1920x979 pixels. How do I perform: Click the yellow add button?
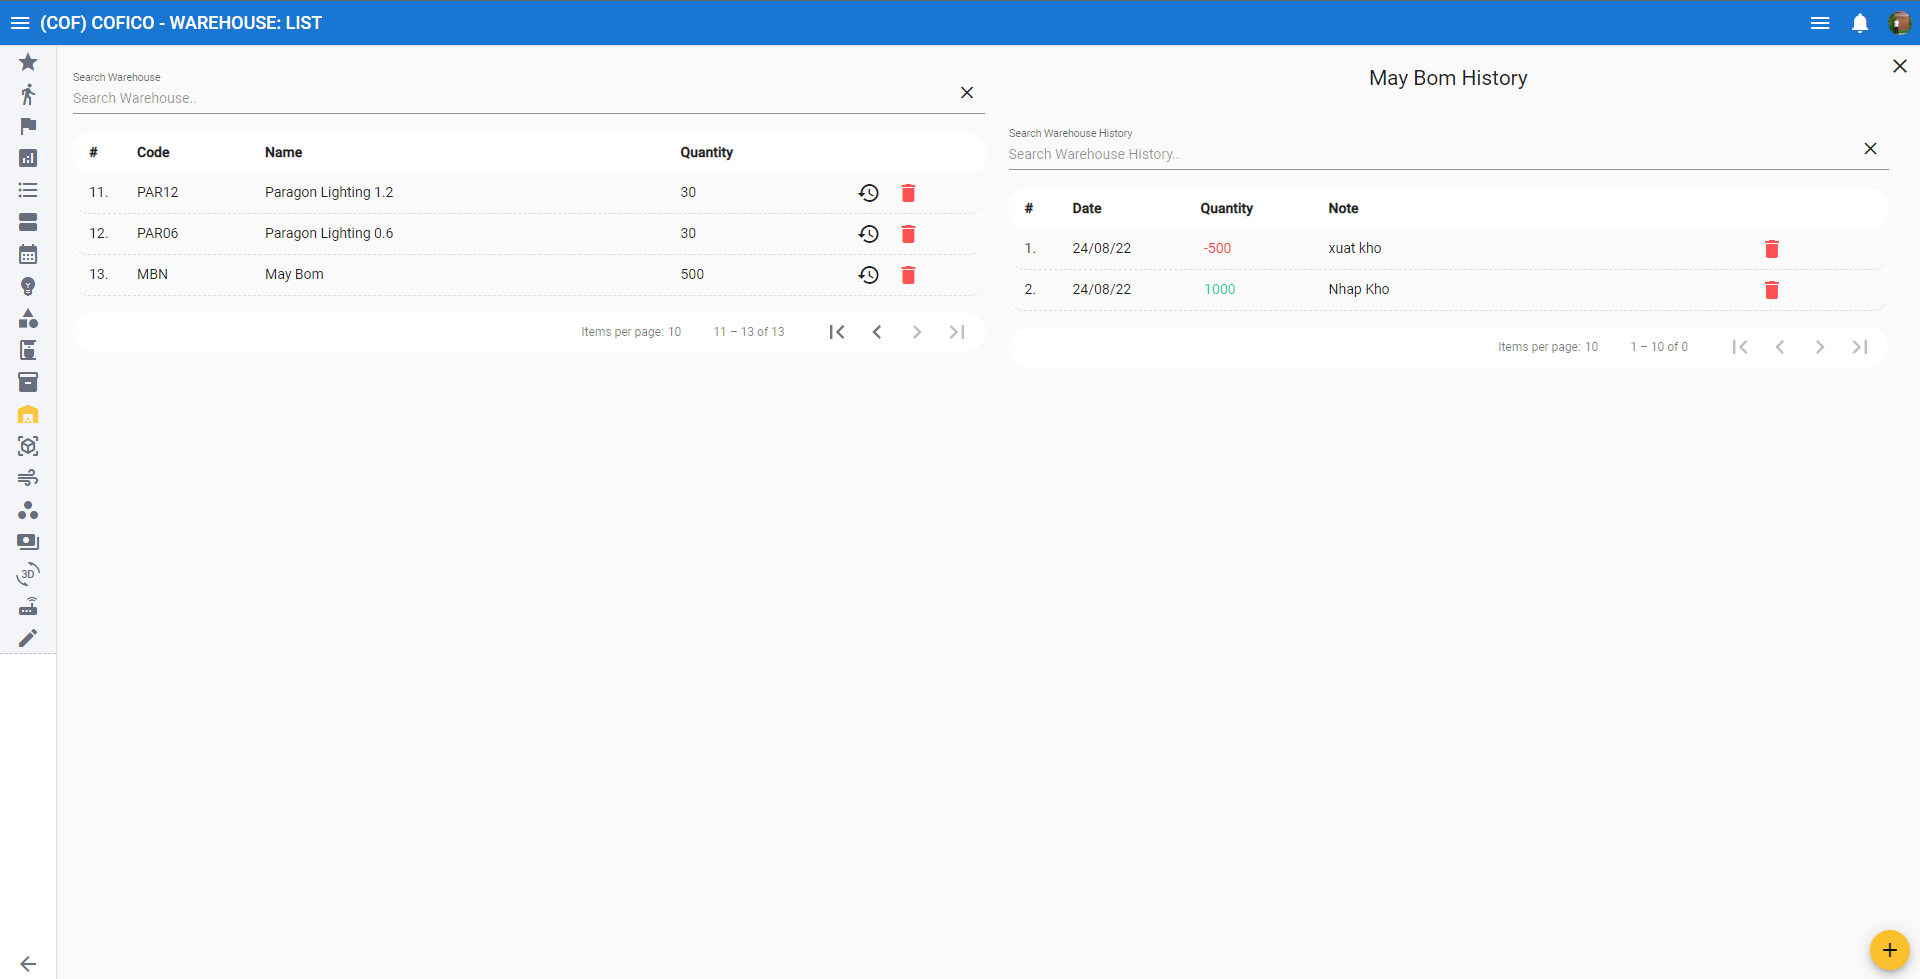click(1888, 949)
